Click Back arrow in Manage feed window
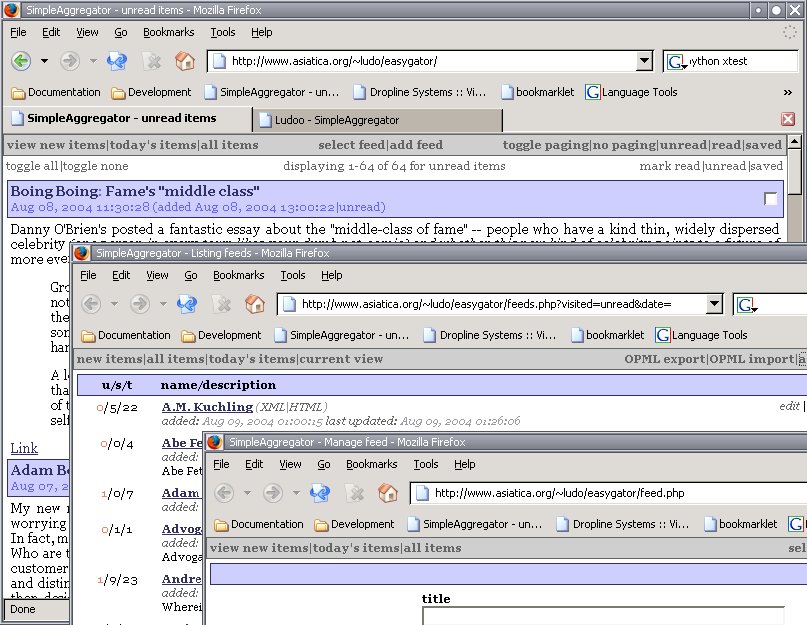 pos(224,493)
